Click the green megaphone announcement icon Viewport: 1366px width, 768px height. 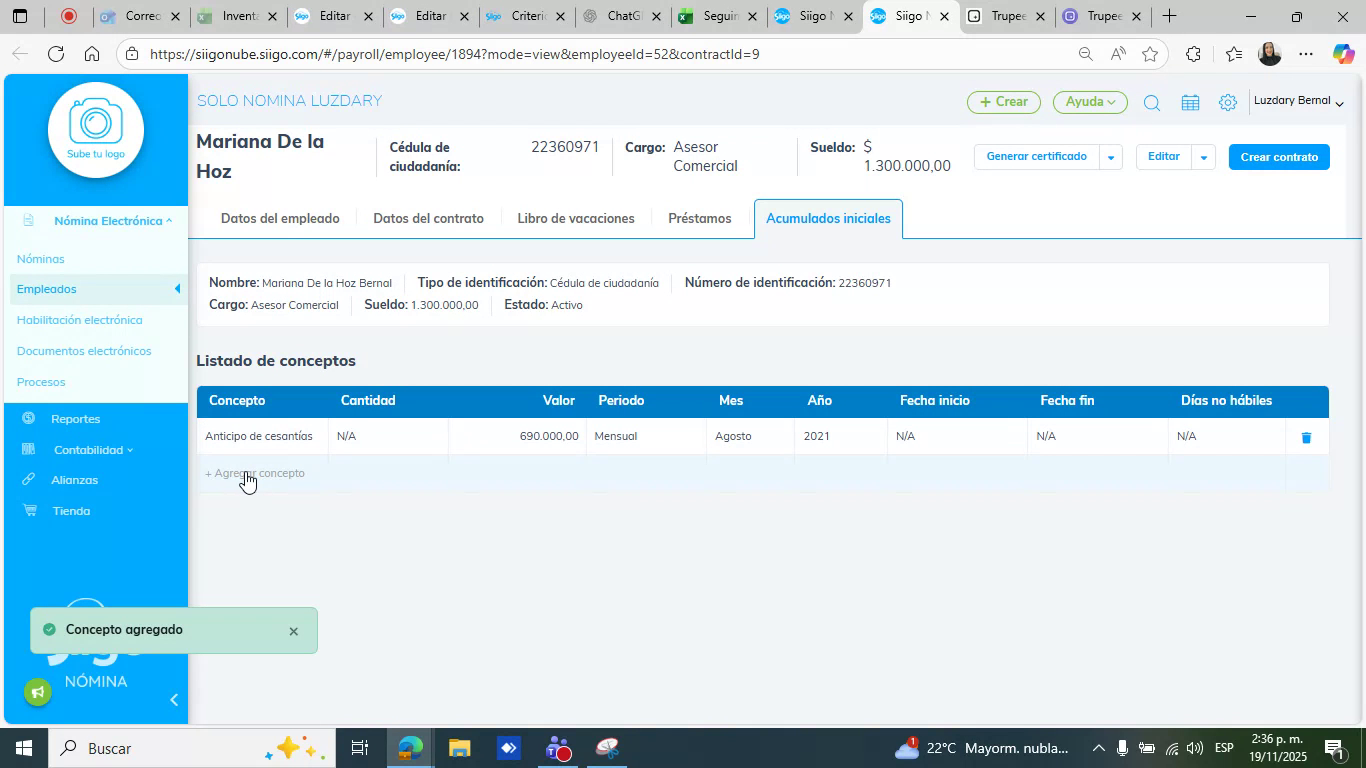(38, 692)
